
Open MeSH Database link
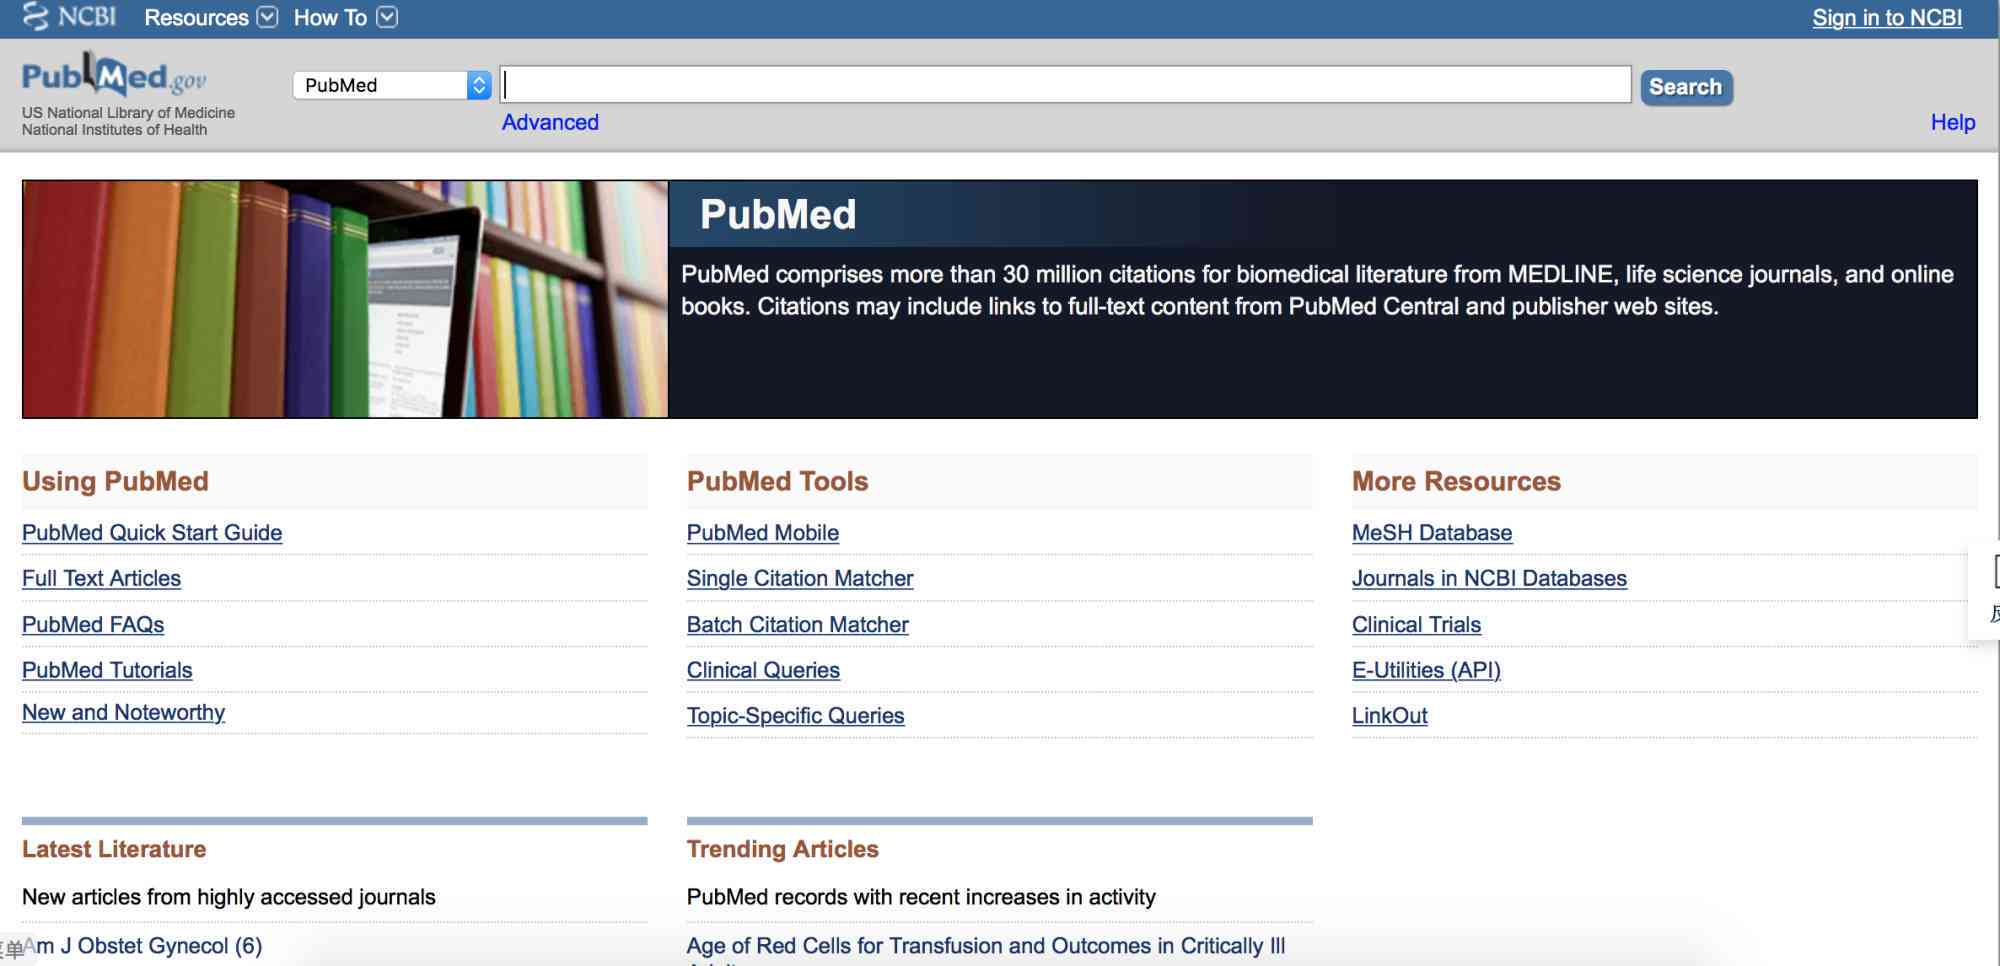pyautogui.click(x=1432, y=533)
